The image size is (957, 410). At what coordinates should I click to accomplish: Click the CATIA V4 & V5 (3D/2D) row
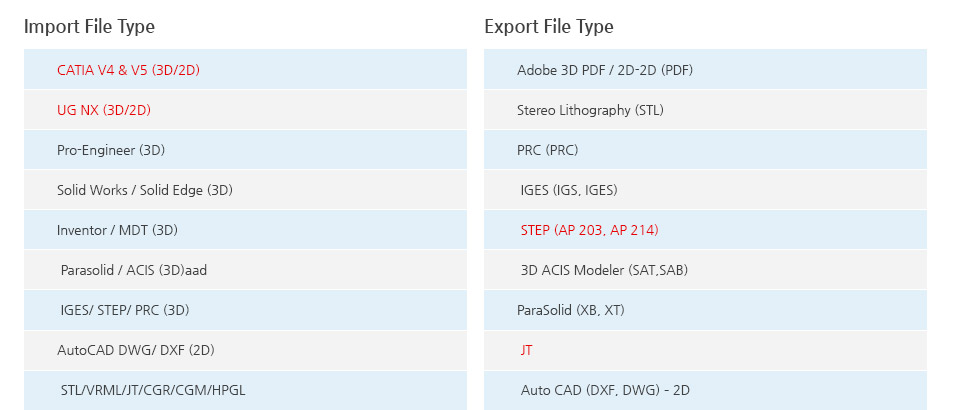point(129,70)
